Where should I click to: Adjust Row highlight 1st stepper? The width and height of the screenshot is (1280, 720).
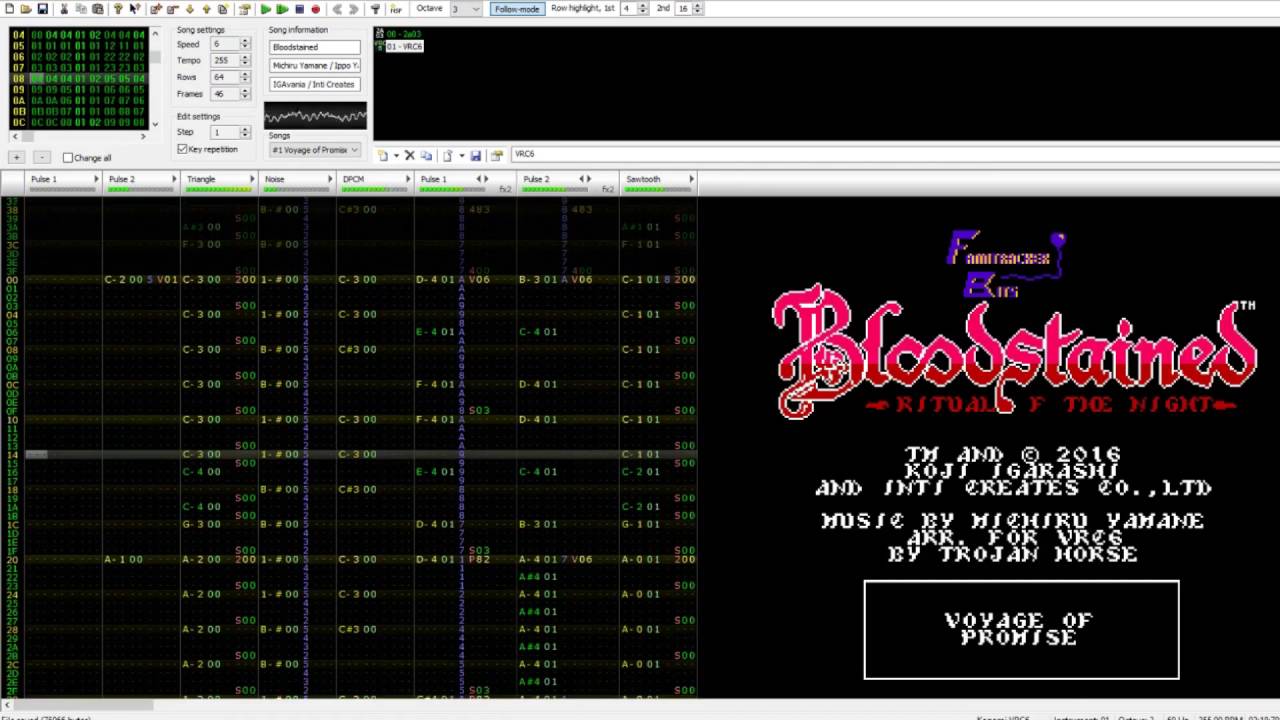[641, 9]
